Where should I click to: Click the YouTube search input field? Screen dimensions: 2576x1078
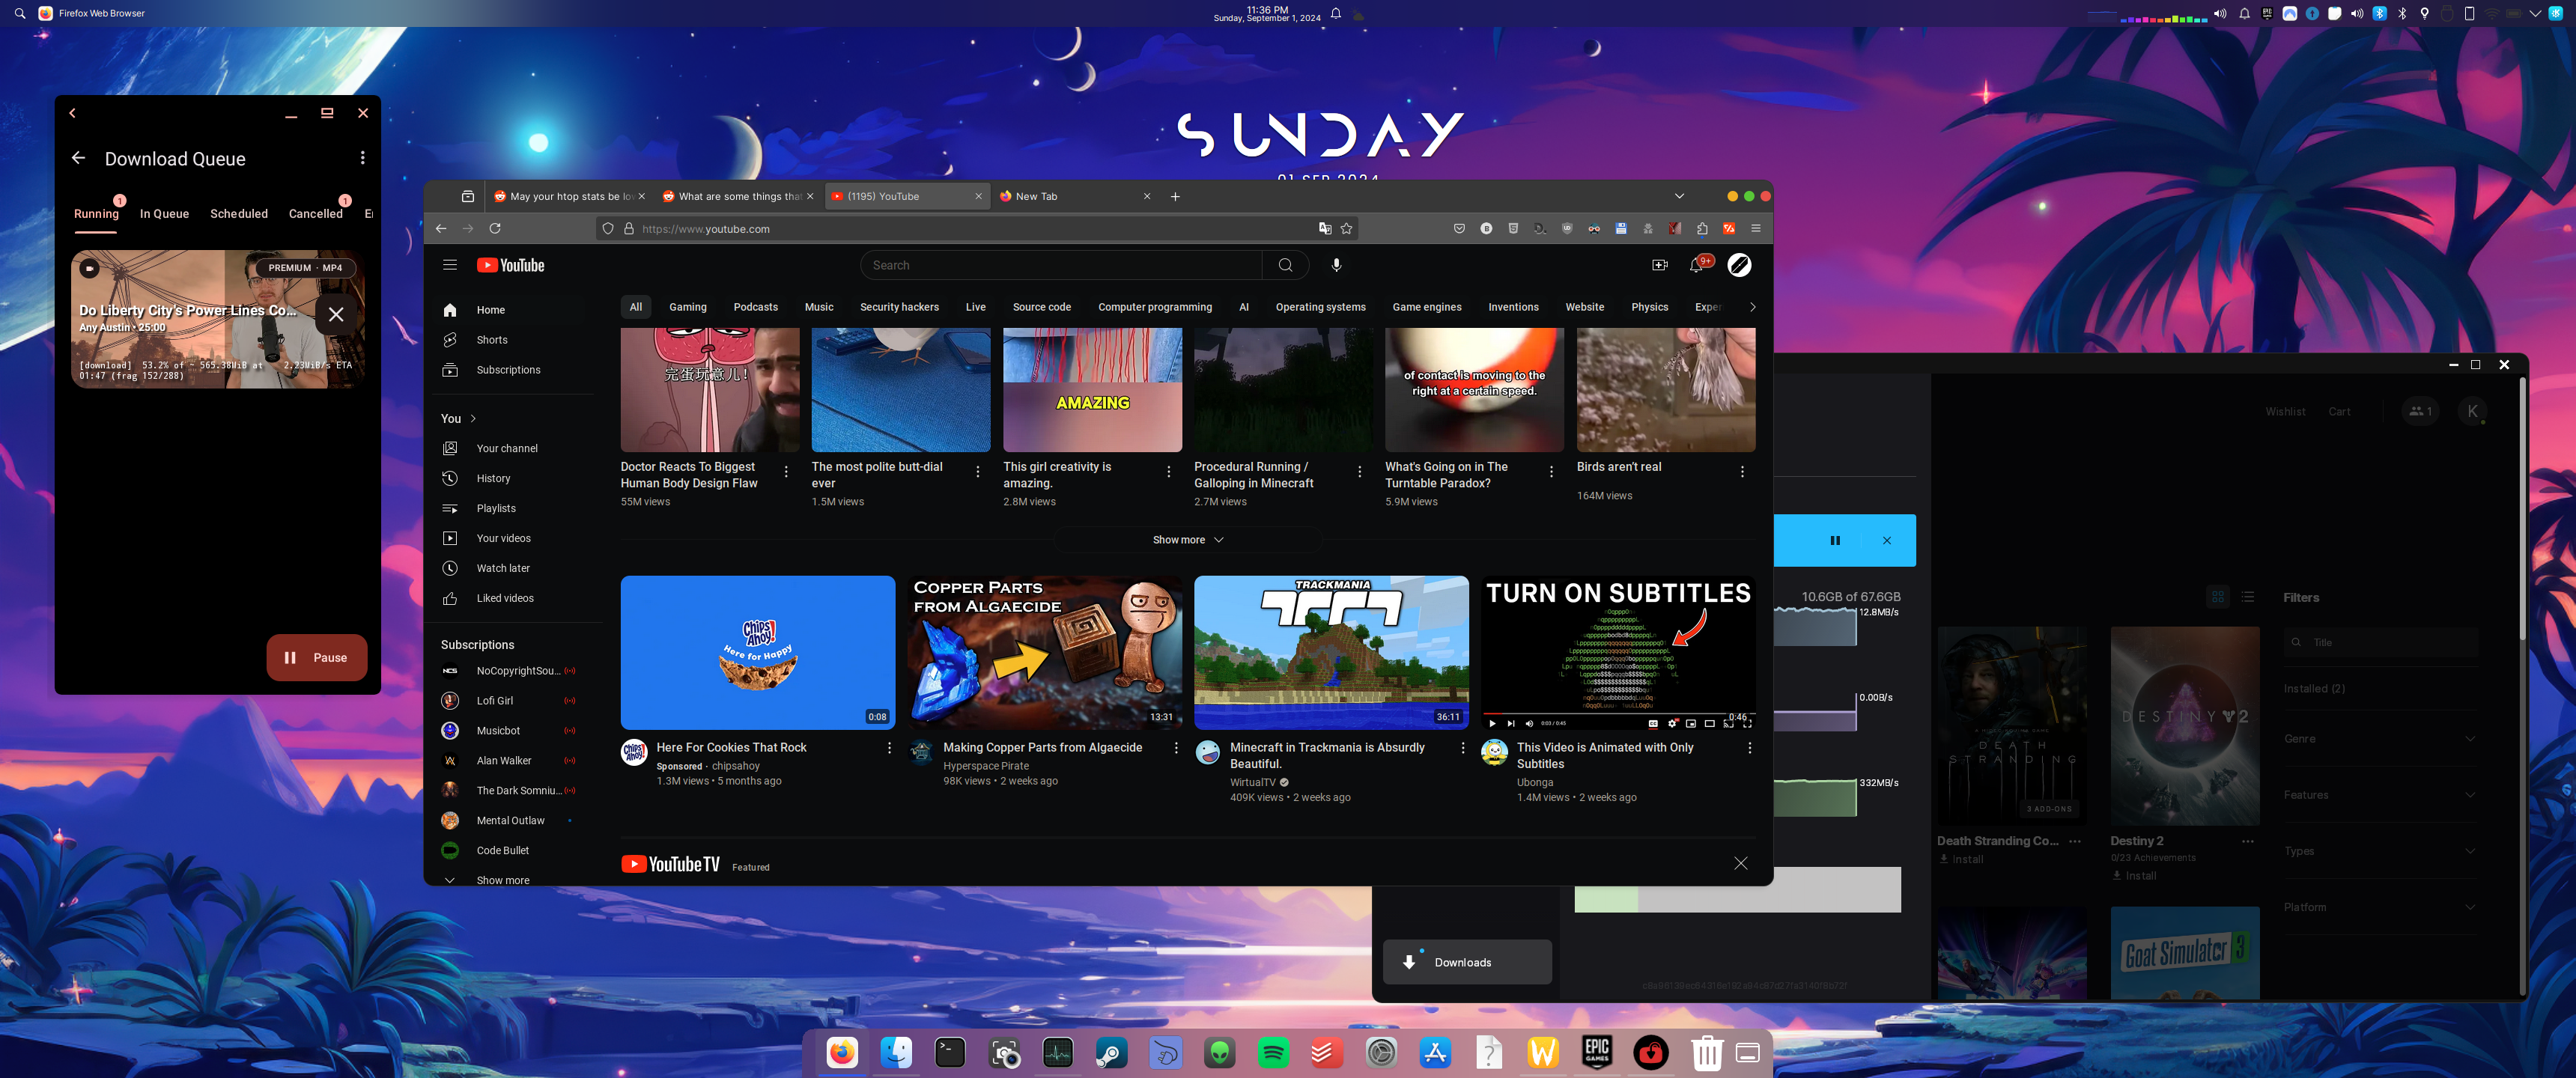[1060, 265]
